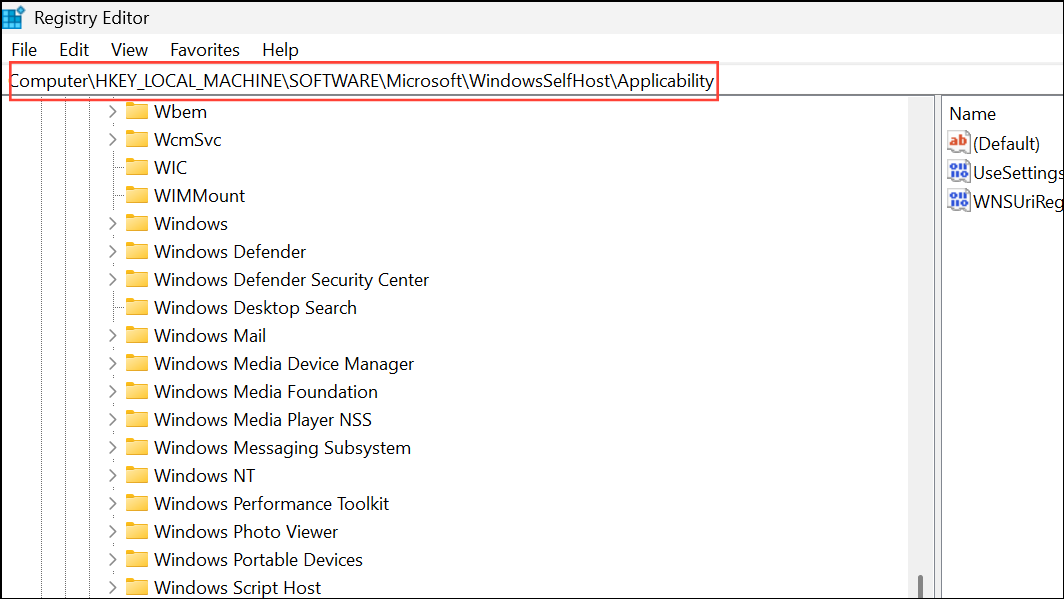Screen dimensions: 1064x599
Task: Select the Windows NT label
Action: coord(204,476)
